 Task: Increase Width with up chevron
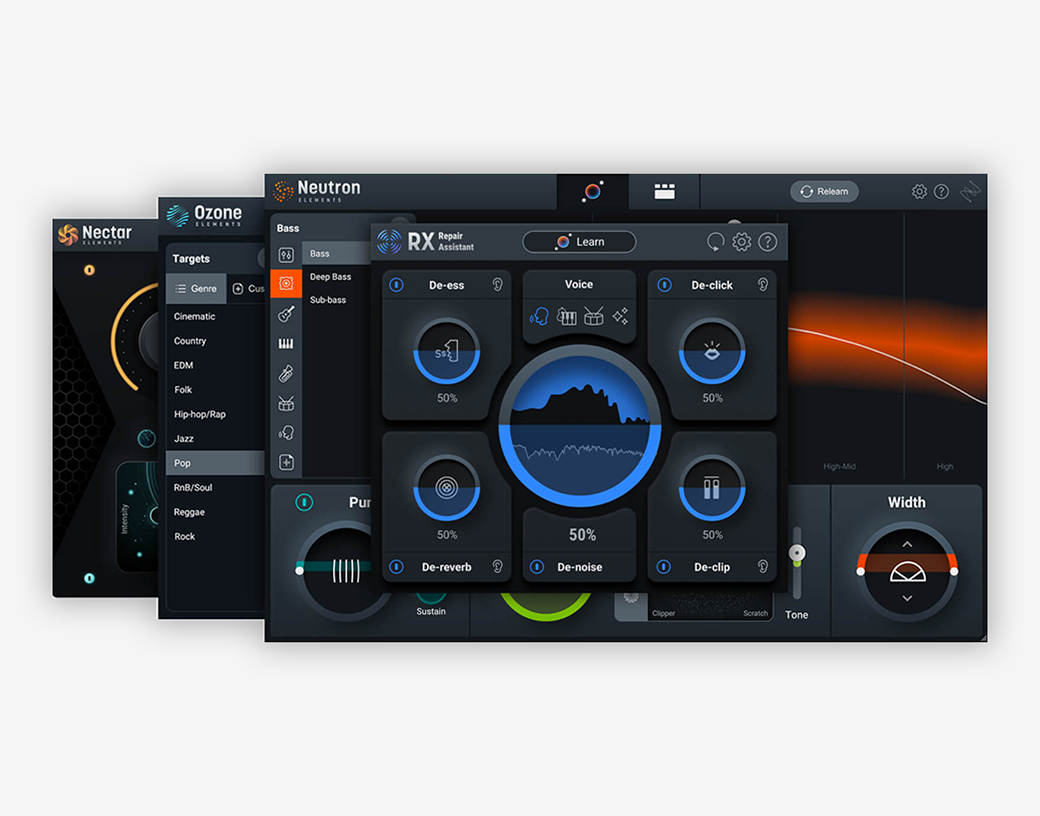tap(907, 545)
